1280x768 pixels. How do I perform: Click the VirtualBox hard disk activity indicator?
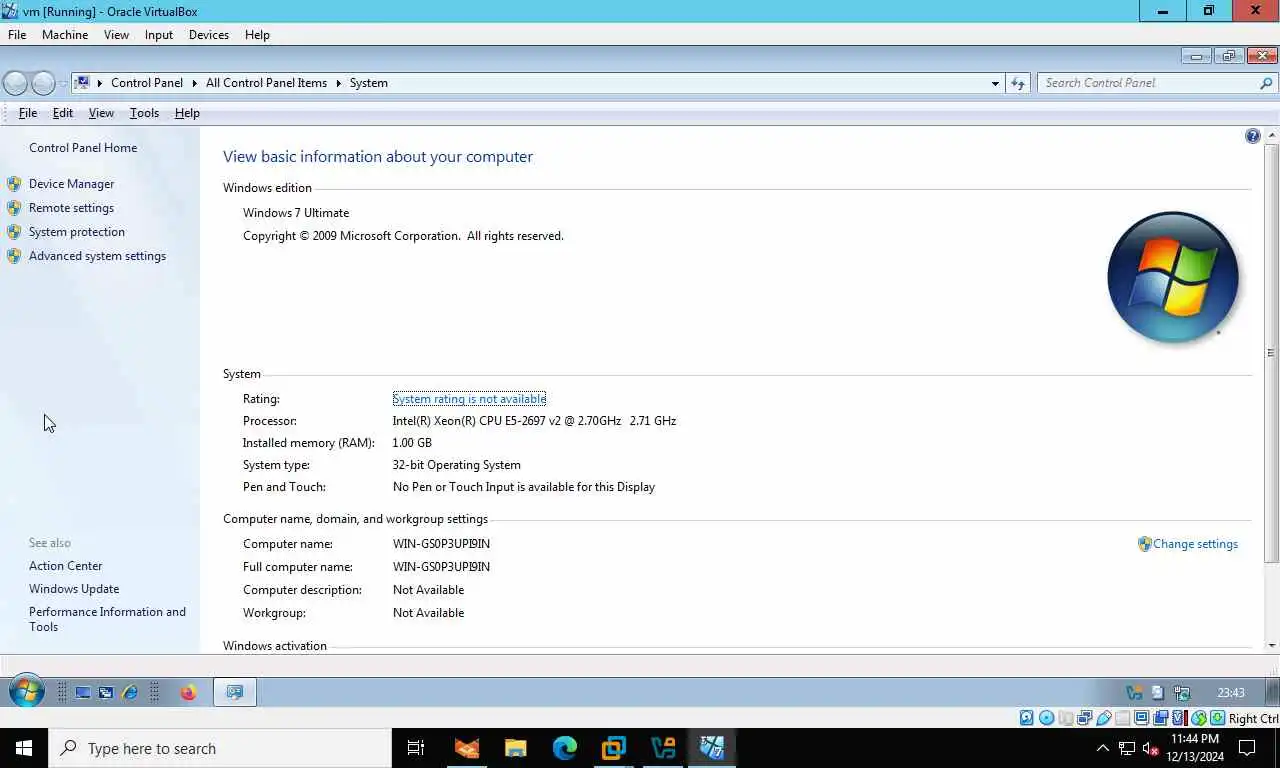[1027, 718]
